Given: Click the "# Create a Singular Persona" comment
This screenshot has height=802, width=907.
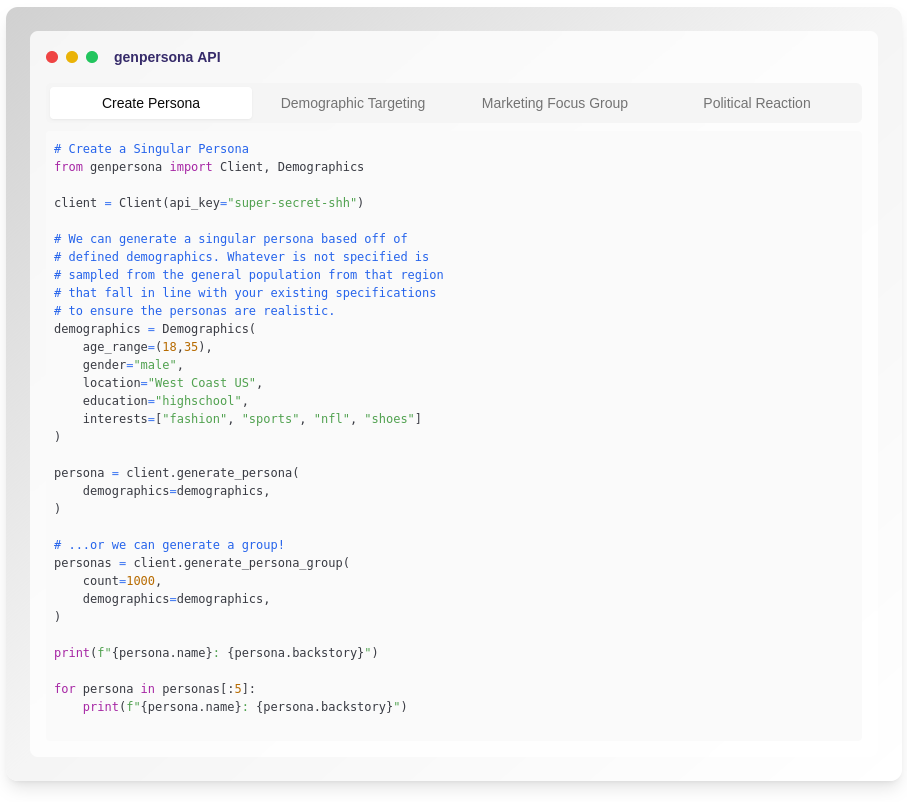Looking at the screenshot, I should click(151, 149).
